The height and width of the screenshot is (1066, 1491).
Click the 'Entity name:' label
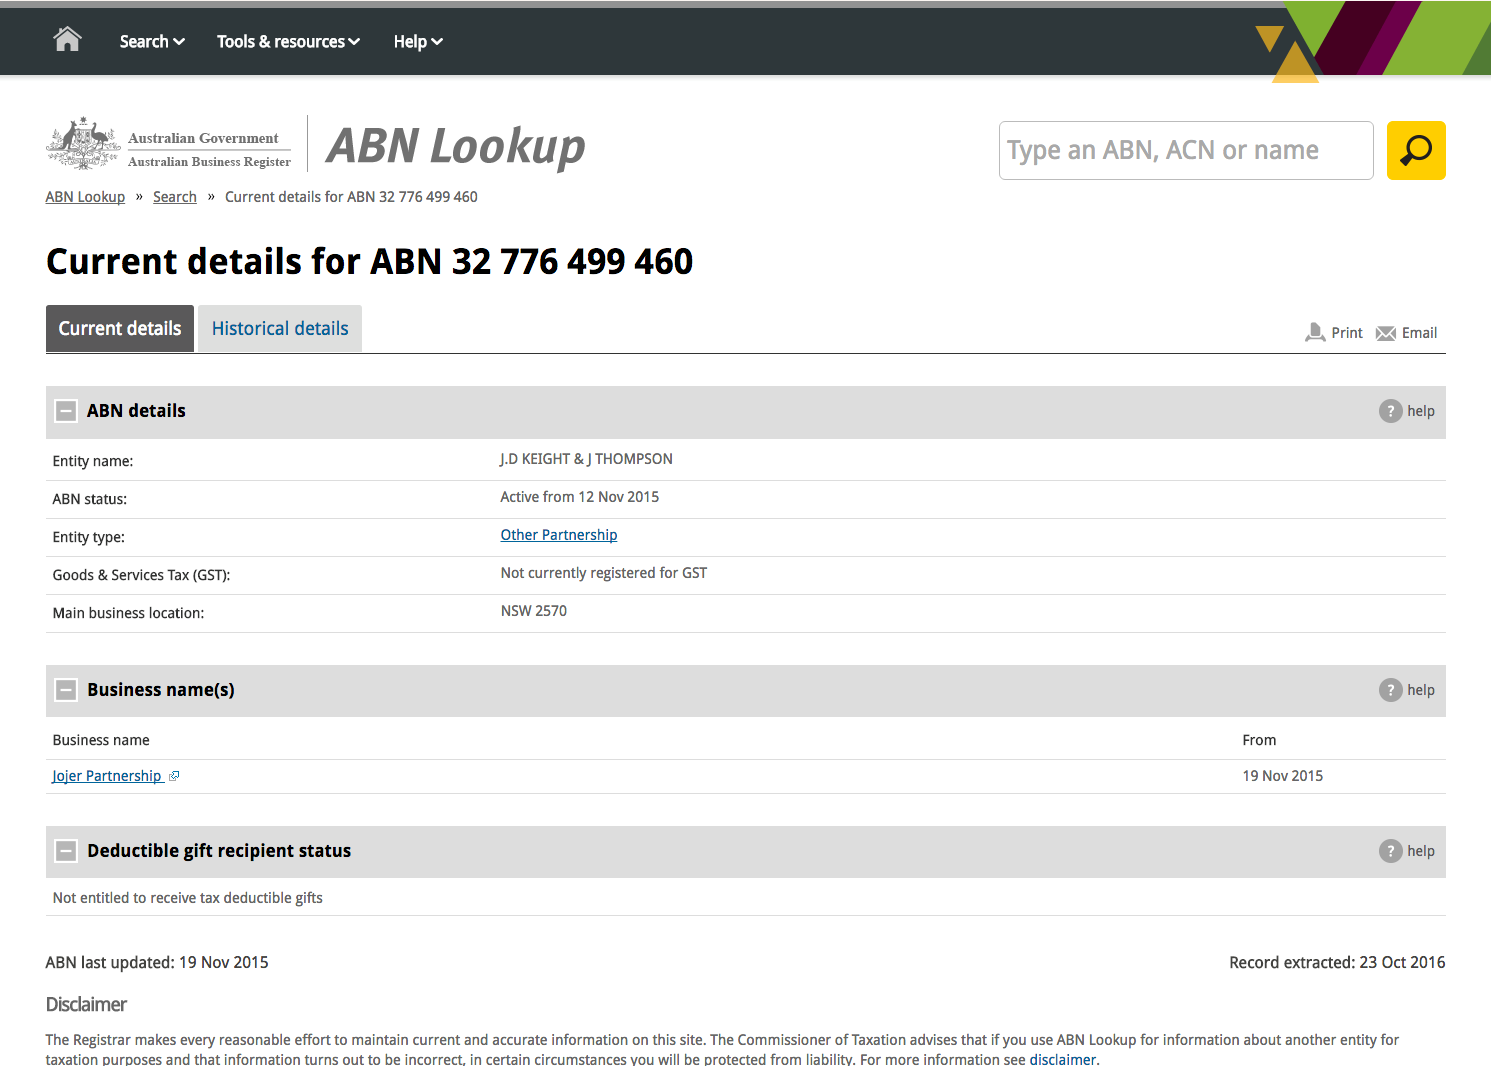93,461
